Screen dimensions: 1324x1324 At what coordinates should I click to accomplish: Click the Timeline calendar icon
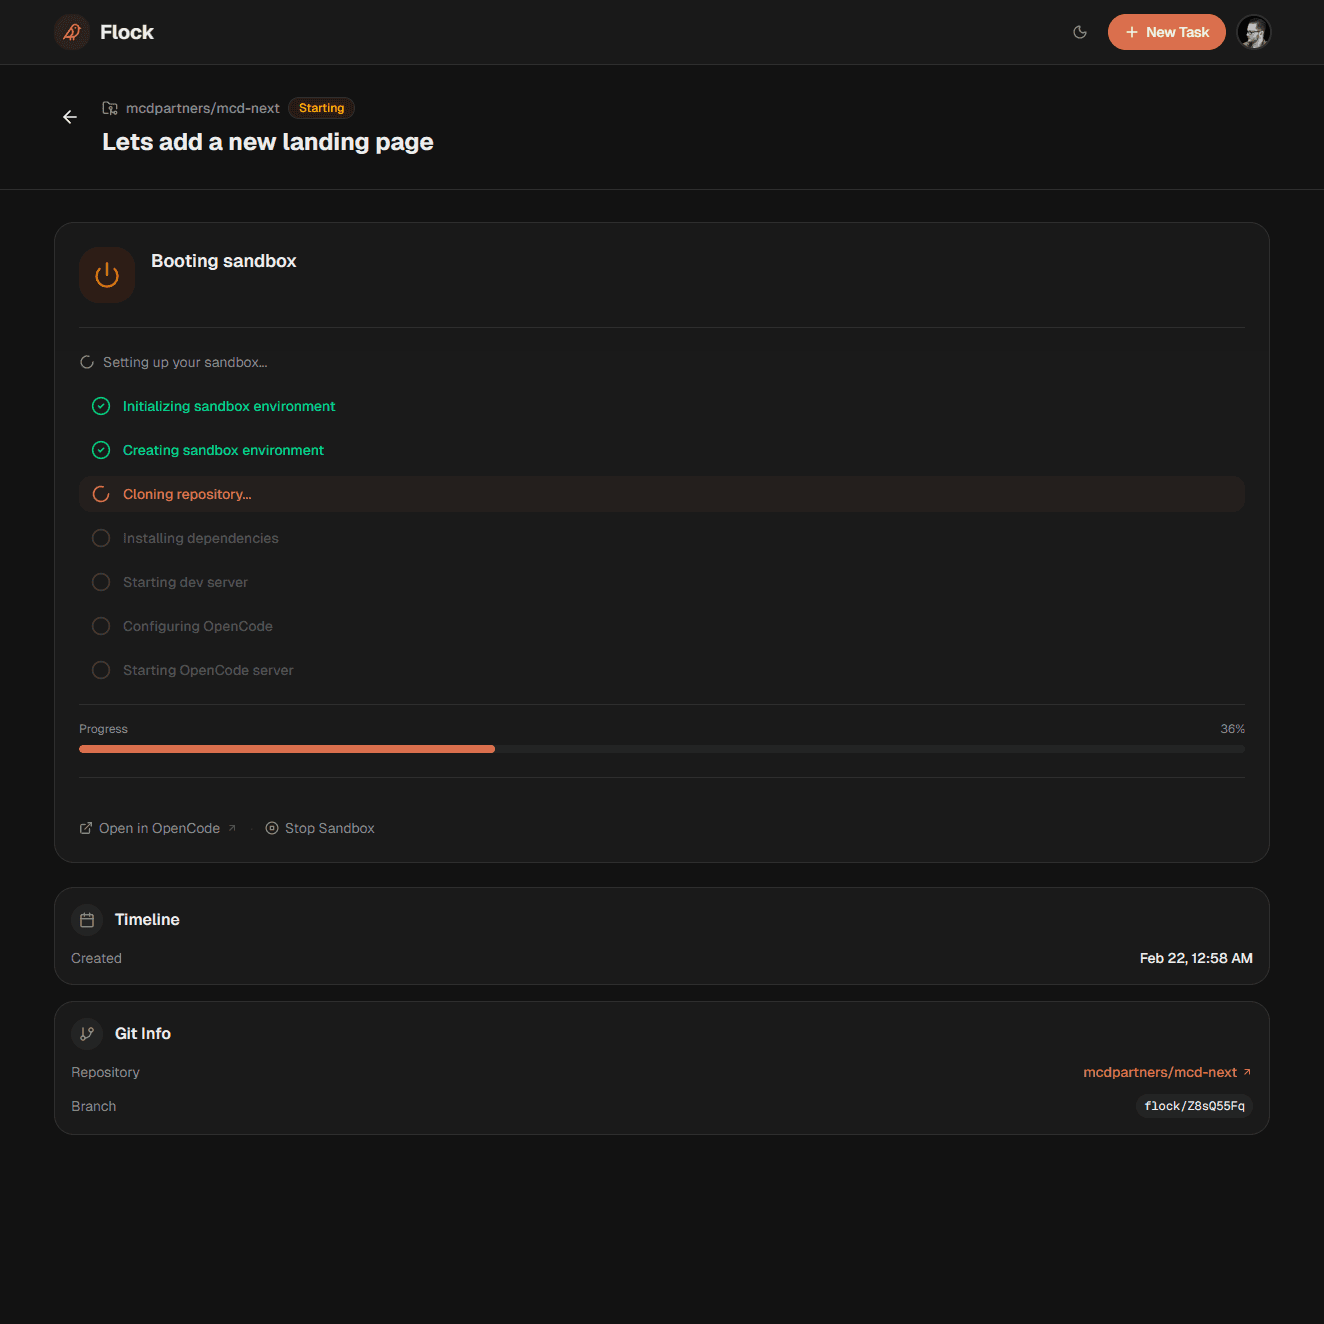tap(86, 919)
